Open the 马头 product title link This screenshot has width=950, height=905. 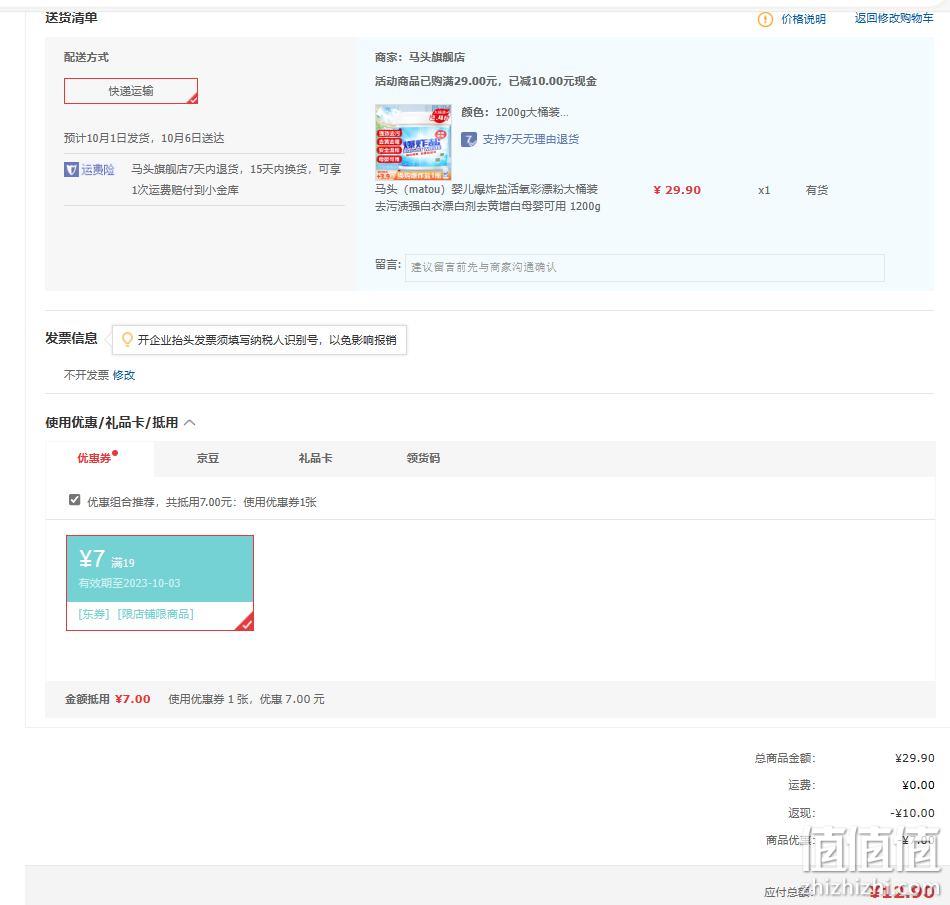click(x=488, y=197)
